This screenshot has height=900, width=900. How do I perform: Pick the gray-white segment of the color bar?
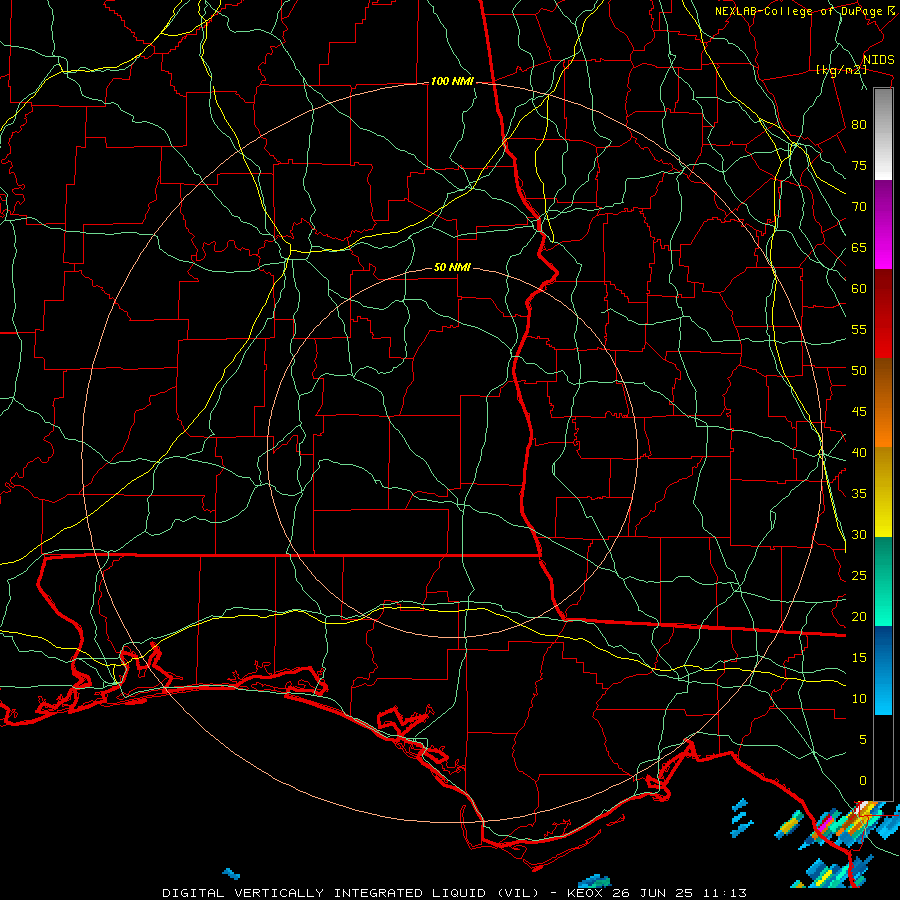click(x=883, y=134)
